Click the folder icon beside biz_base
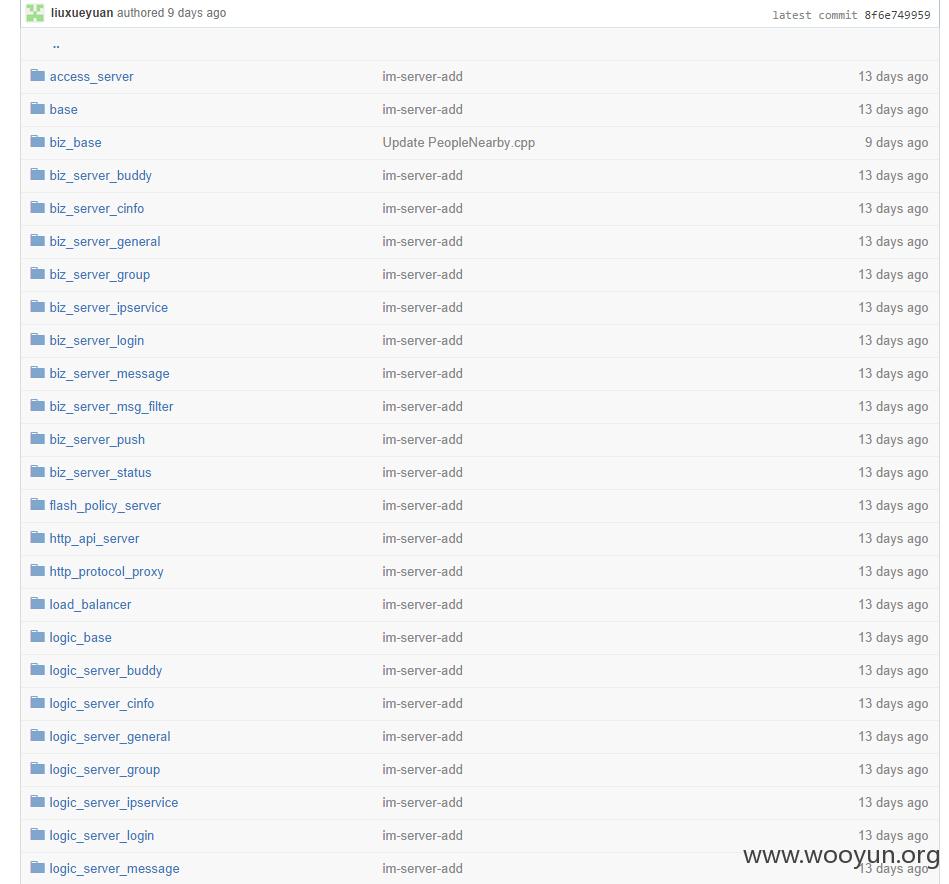Image resolution: width=949 pixels, height=884 pixels. point(38,141)
